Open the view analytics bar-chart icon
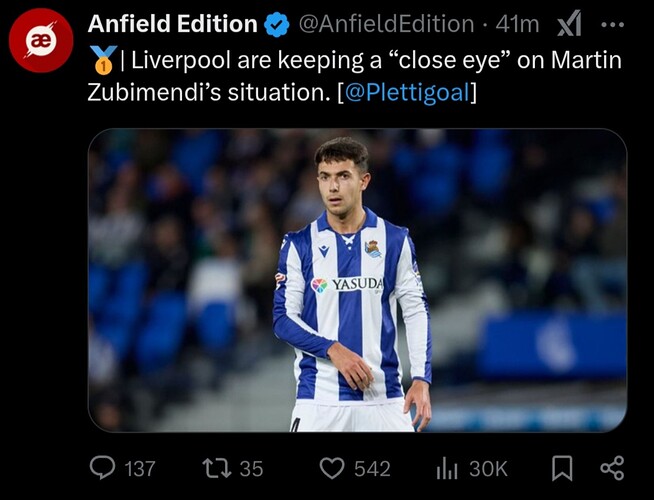654x500 pixels. tap(446, 467)
